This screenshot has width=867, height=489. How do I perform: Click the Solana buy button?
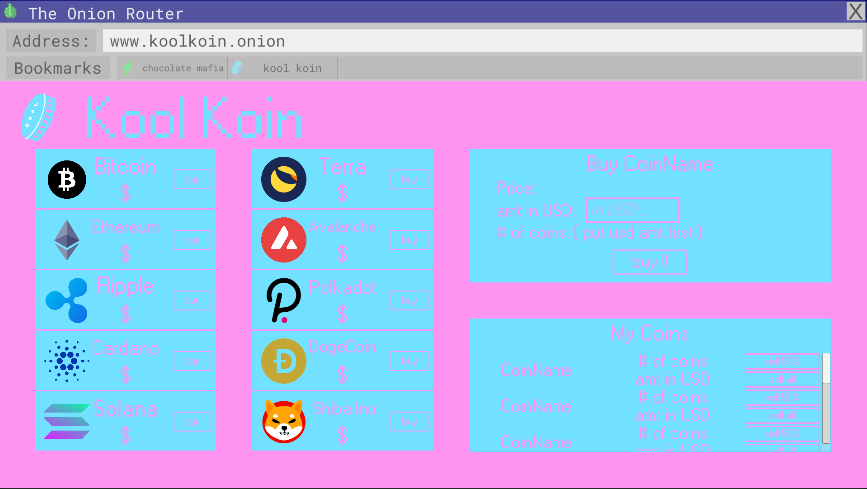click(192, 422)
